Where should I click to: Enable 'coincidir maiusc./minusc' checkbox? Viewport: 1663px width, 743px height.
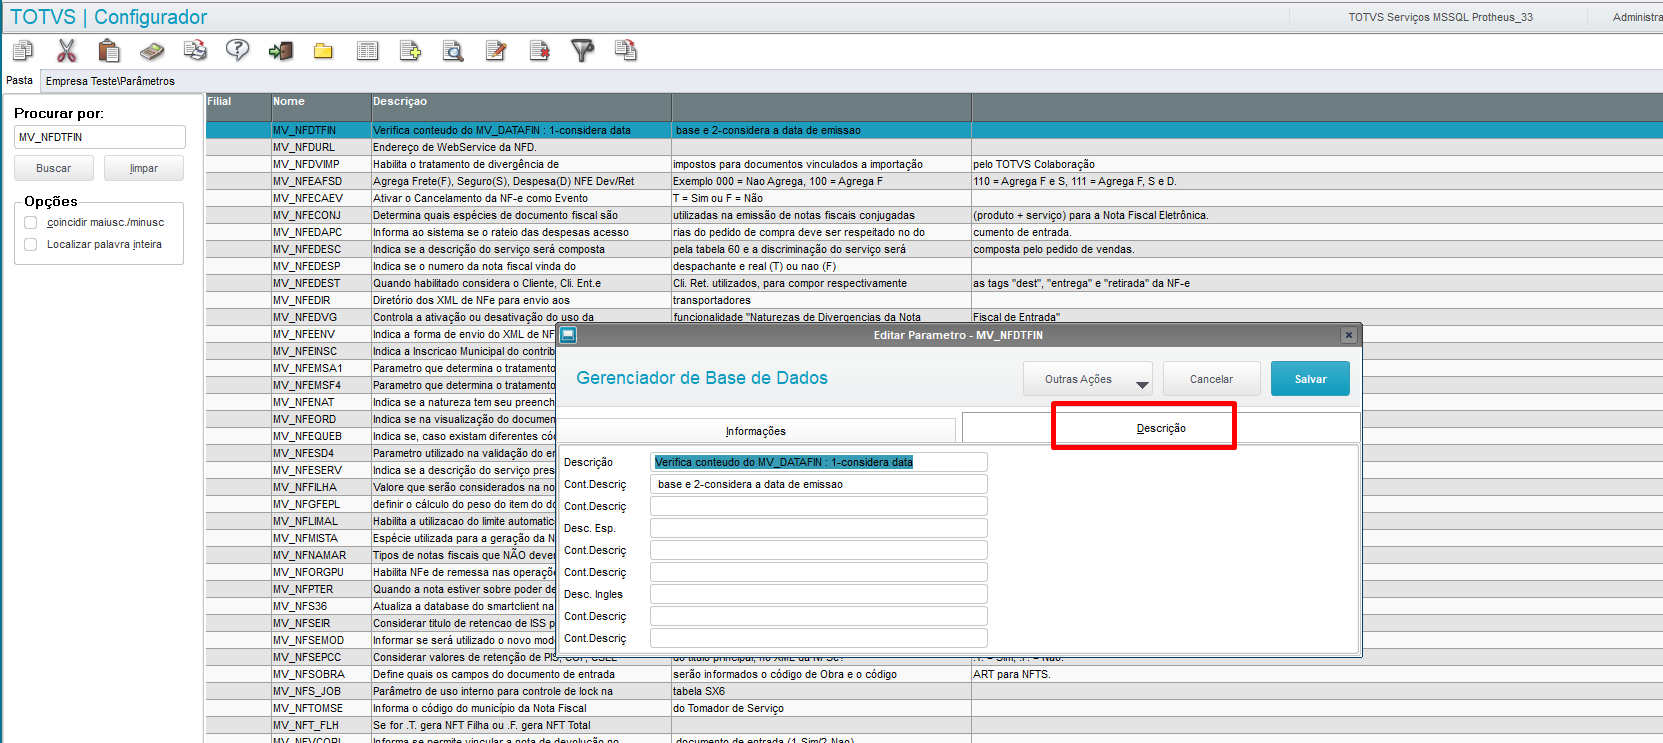(31, 222)
